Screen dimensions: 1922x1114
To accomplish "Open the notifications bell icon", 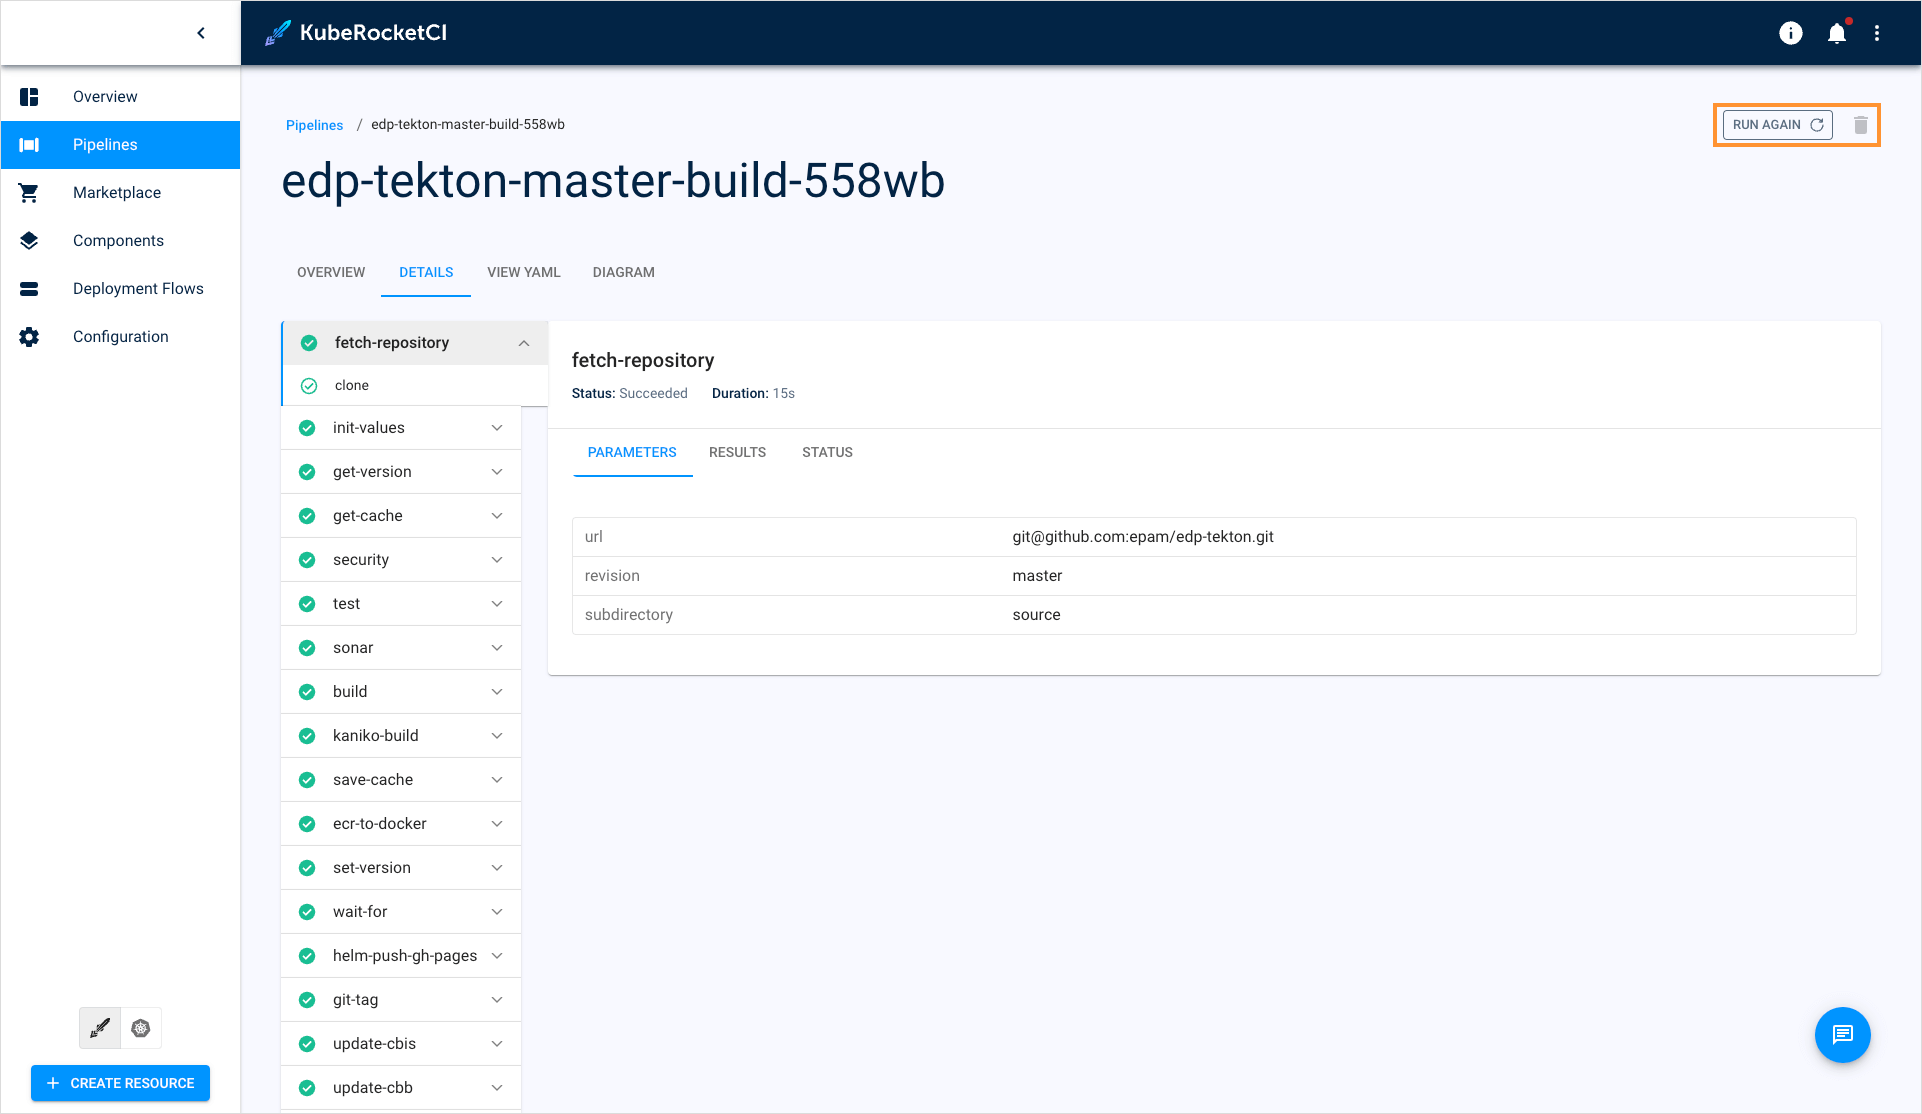I will pyautogui.click(x=1836, y=34).
